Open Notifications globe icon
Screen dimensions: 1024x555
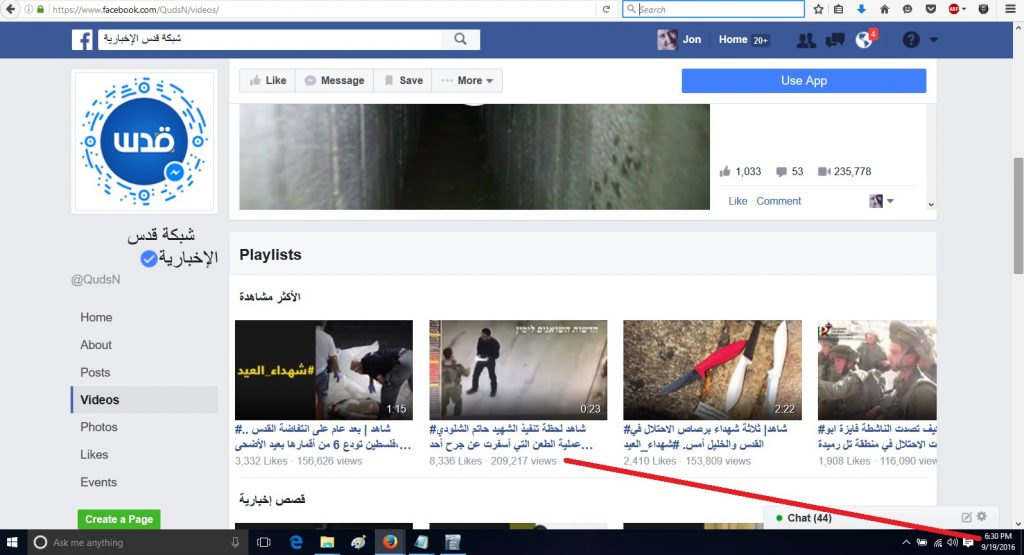(x=864, y=40)
